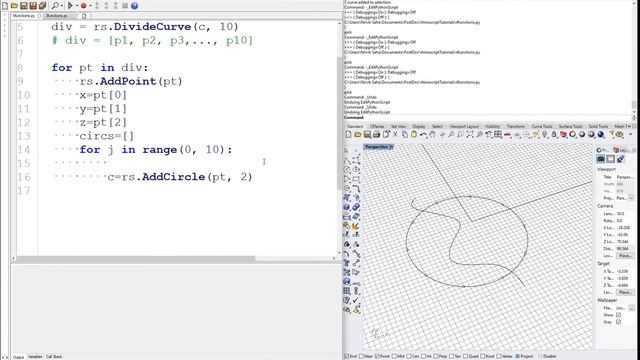Open the Surface Tools toolbar tab
This screenshot has height=360, width=640.
tap(571, 127)
